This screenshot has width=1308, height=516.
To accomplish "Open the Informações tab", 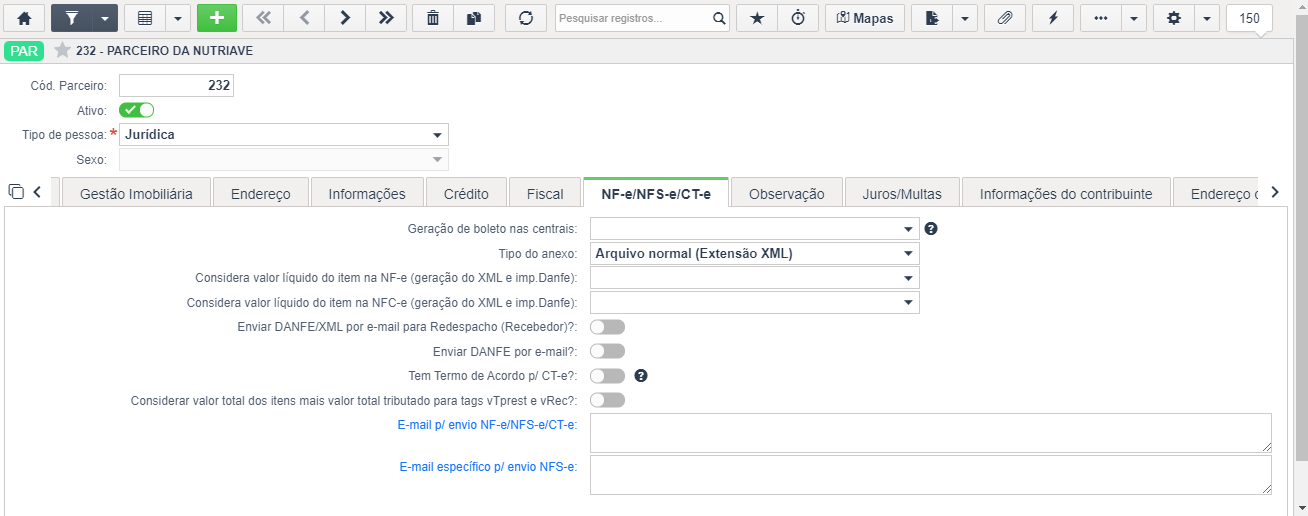I will point(367,194).
